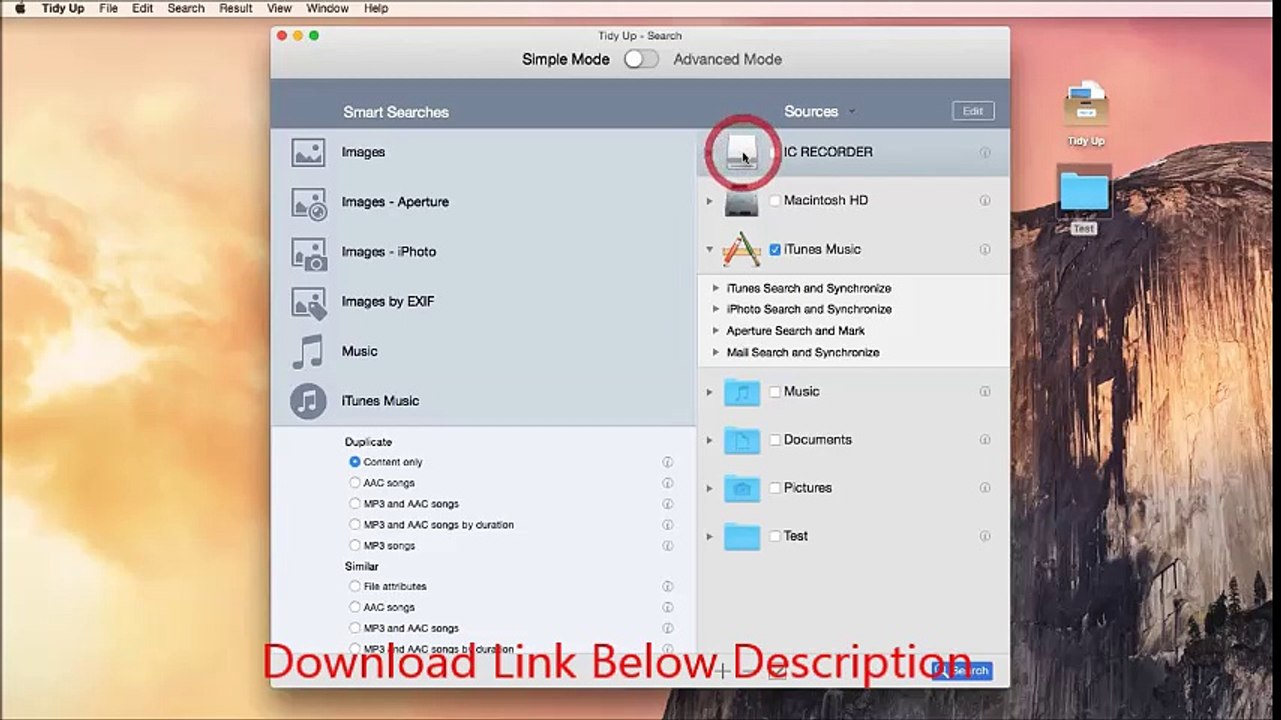Click the Macintosh HD drive icon
Image resolution: width=1281 pixels, height=720 pixels.
coord(742,201)
